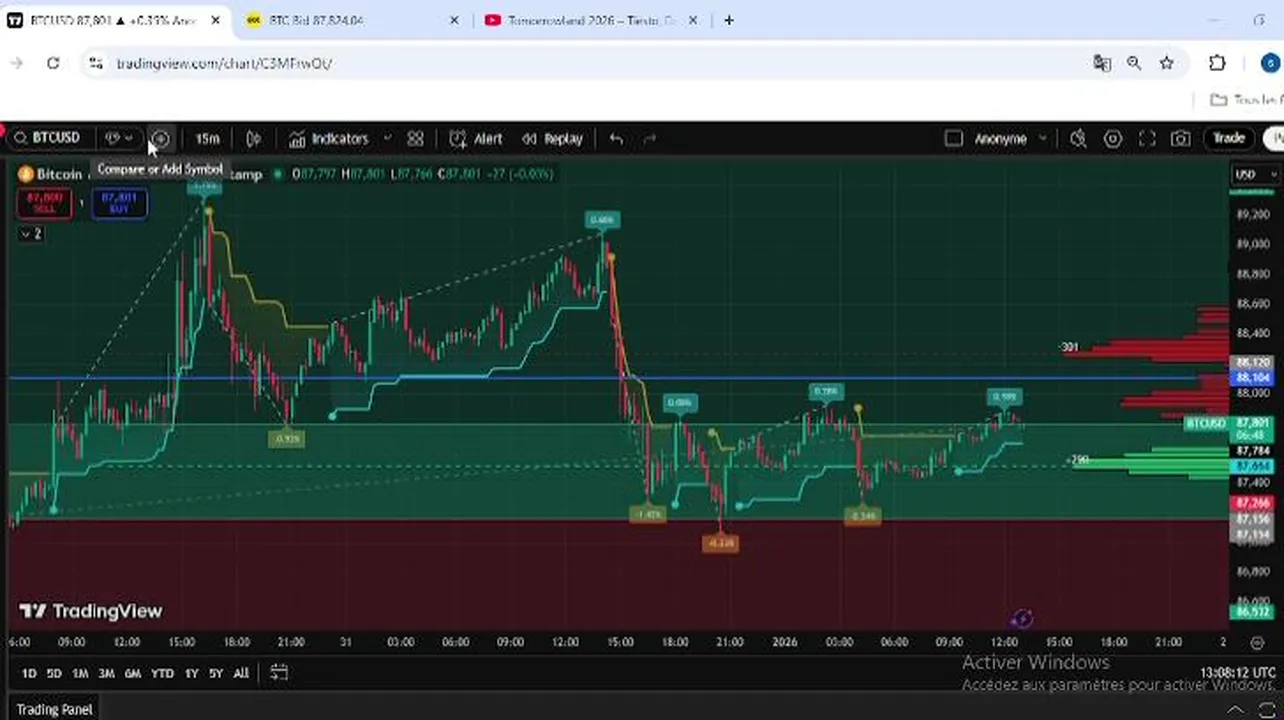Open the indicator templates grid icon

coord(415,139)
